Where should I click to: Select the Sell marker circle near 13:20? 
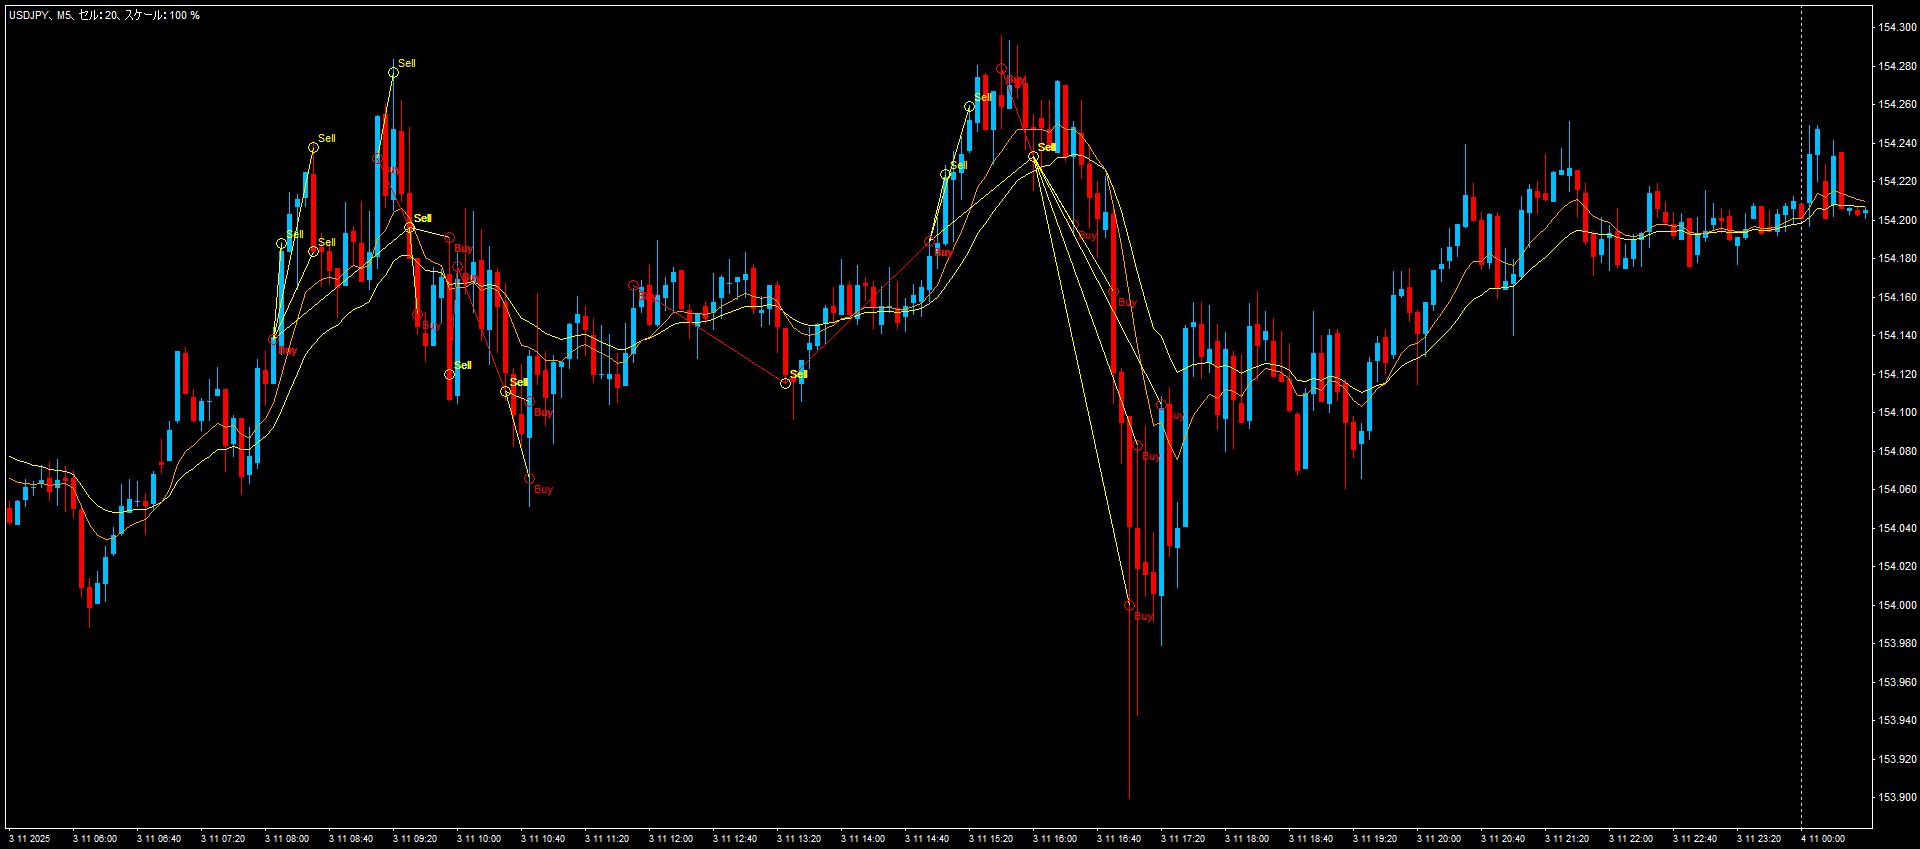tap(785, 383)
